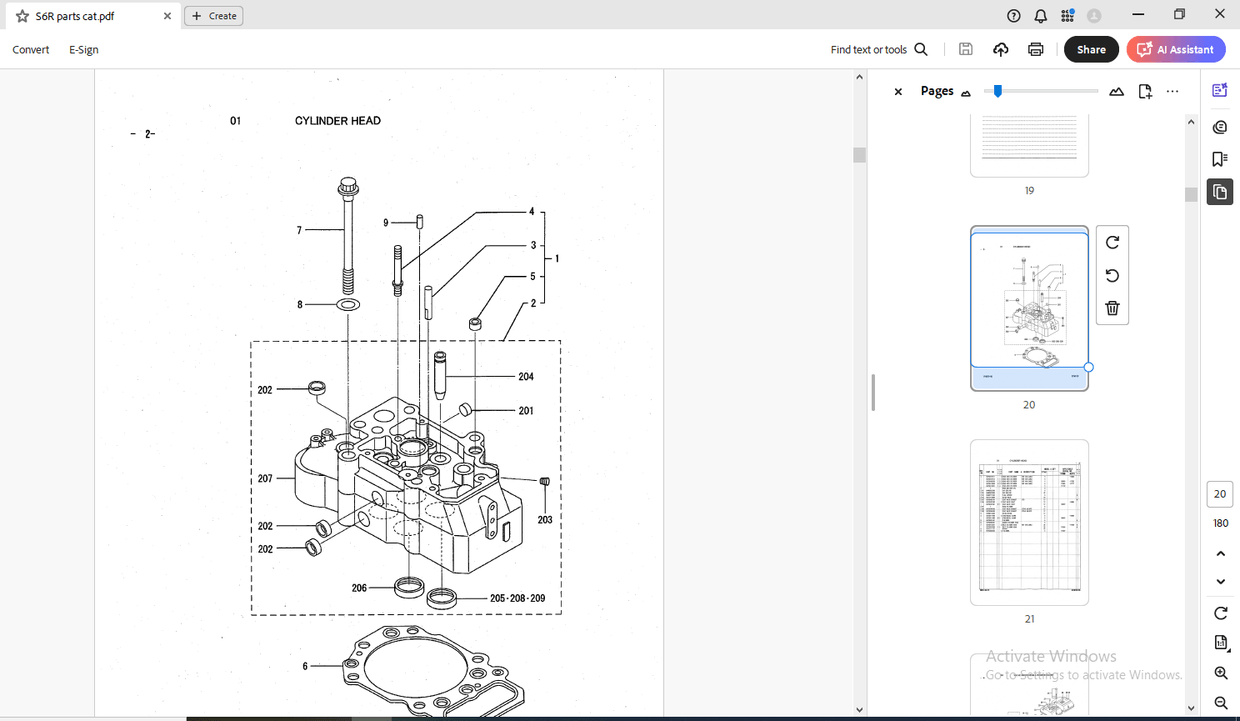Click the Share button
The image size is (1240, 721).
1091,49
